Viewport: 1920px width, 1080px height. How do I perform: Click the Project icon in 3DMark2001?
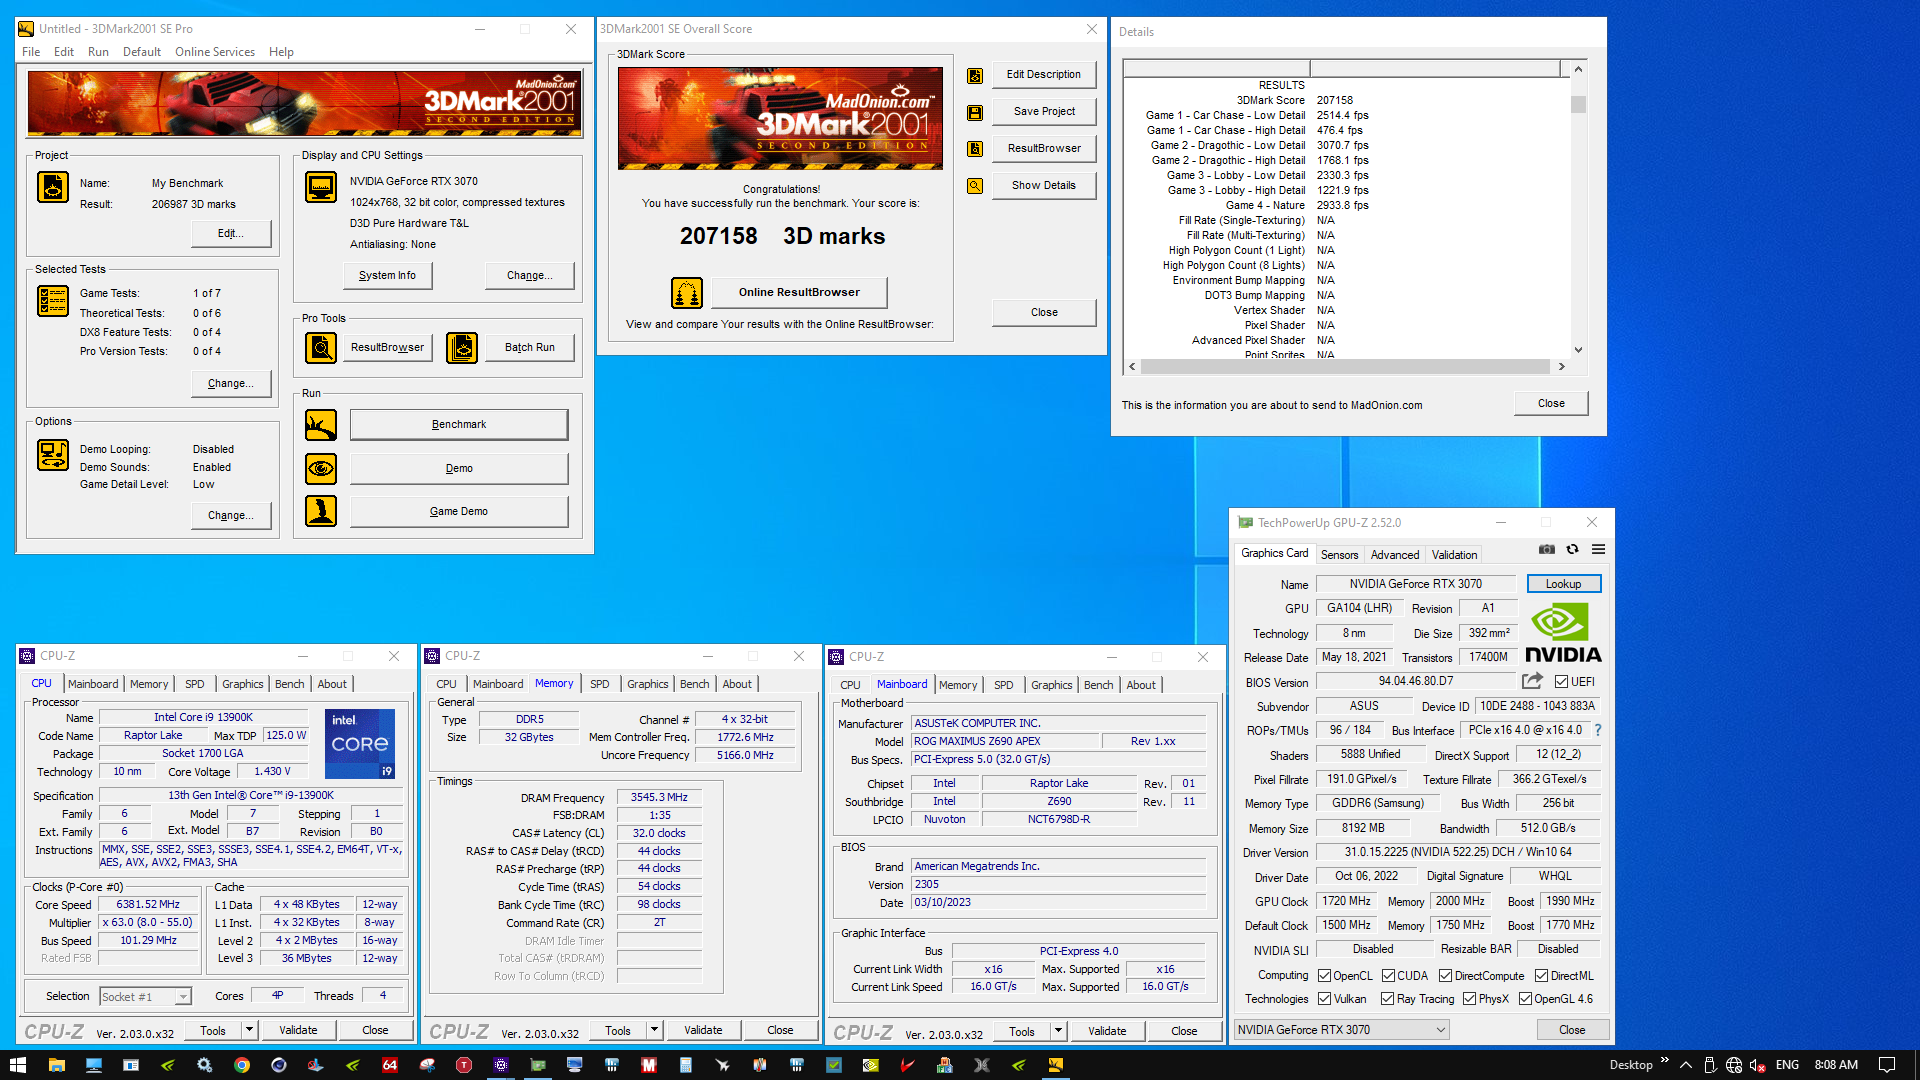[53, 187]
